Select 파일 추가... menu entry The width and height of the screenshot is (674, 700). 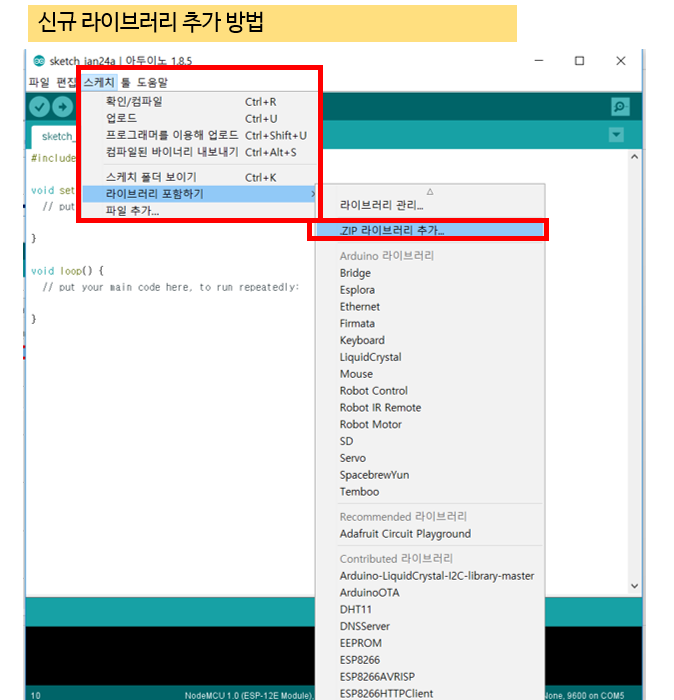pyautogui.click(x=200, y=211)
